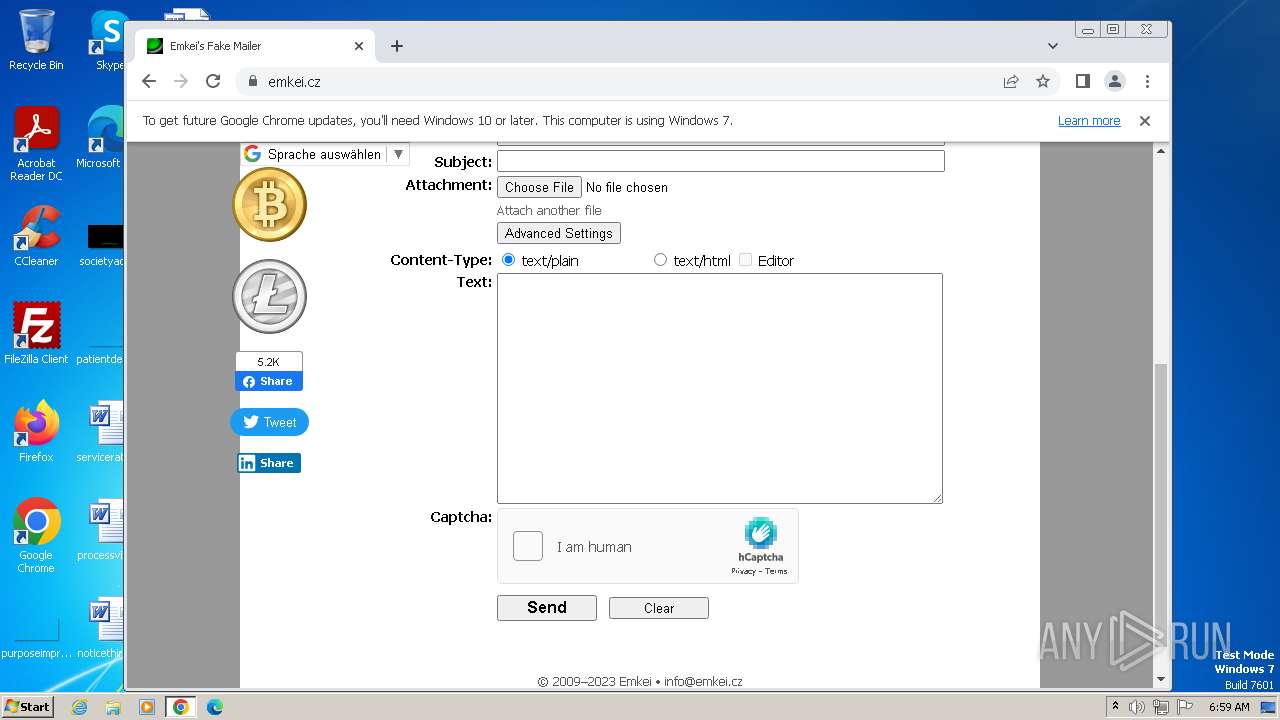
Task: Check the I am human captcha box
Action: point(528,546)
